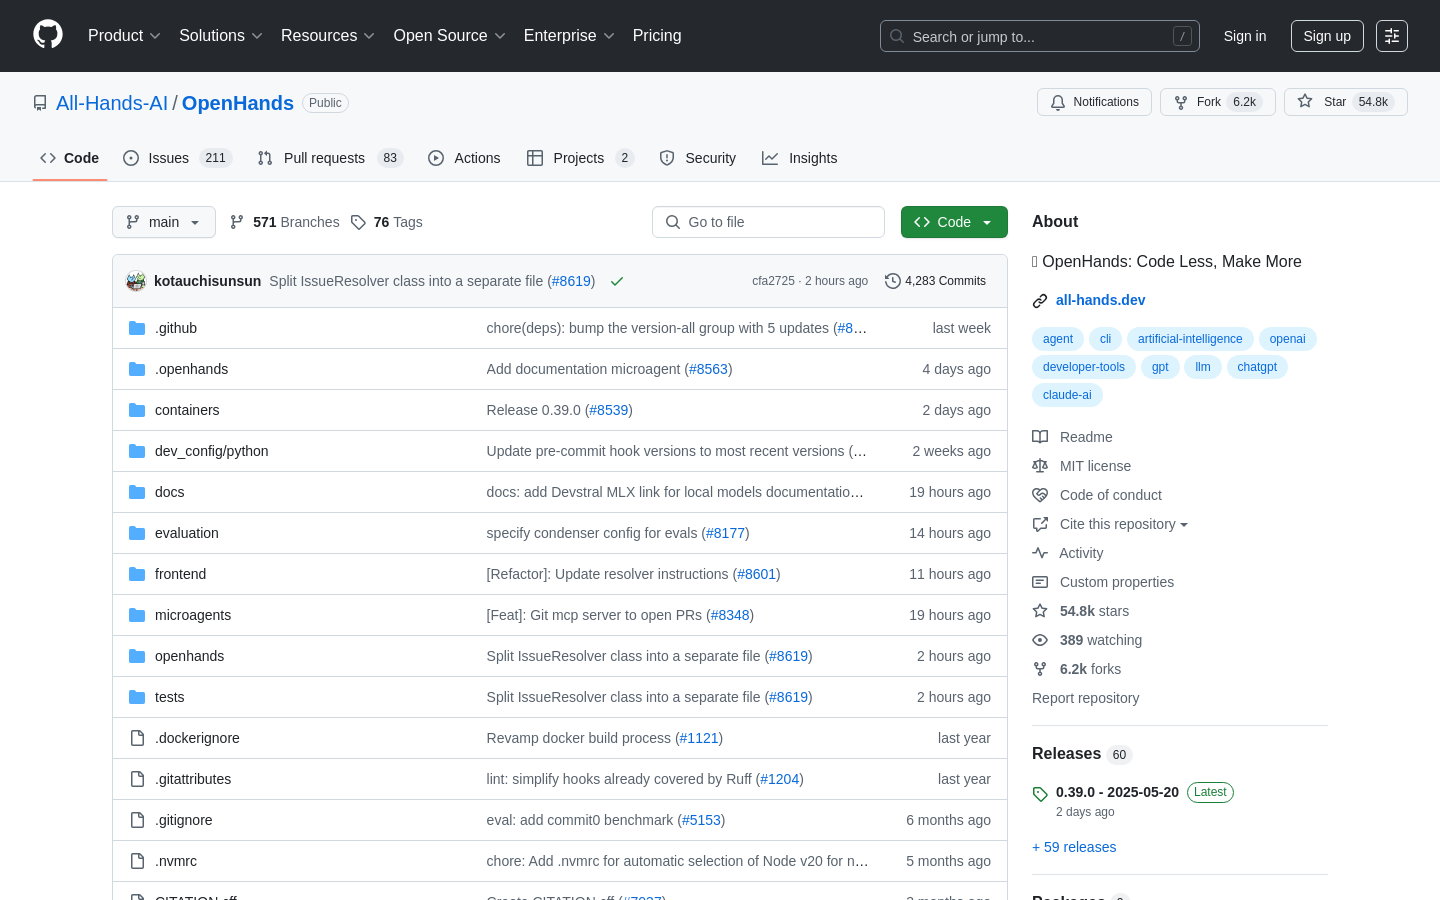This screenshot has width=1440, height=900.
Task: Open the containers folder
Action: coord(187,410)
